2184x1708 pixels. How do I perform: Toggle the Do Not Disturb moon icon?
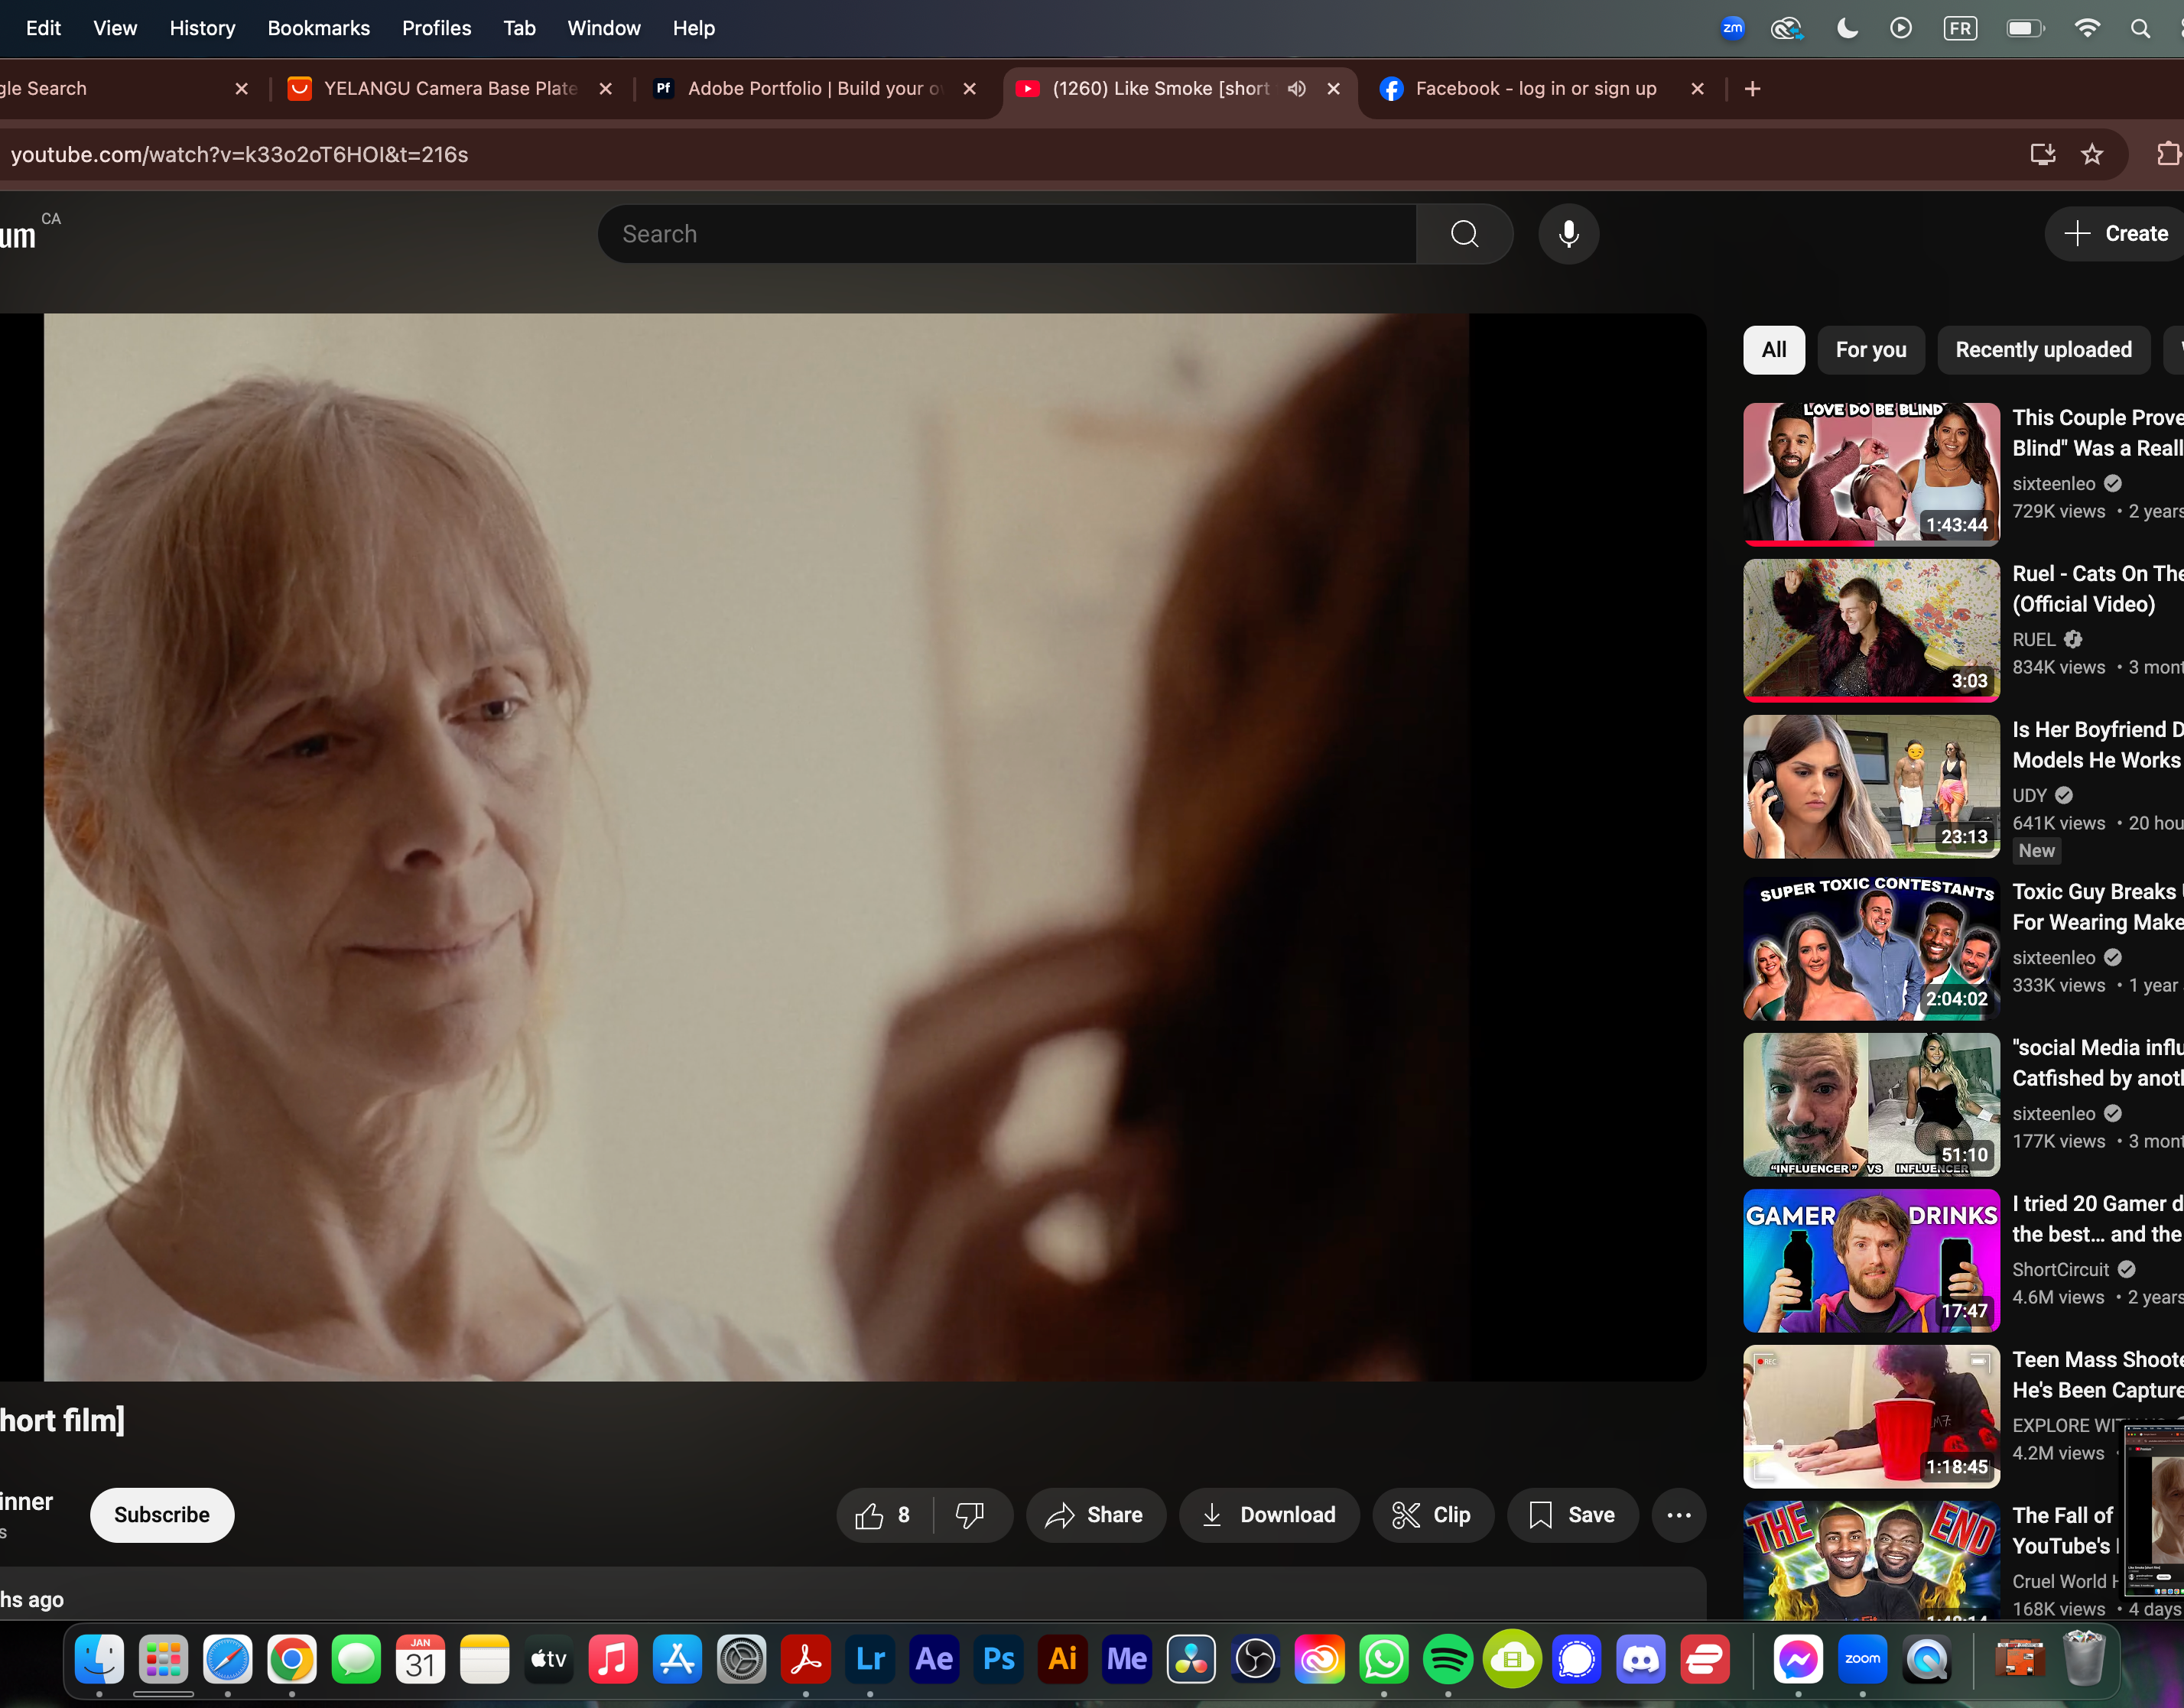tap(1847, 28)
